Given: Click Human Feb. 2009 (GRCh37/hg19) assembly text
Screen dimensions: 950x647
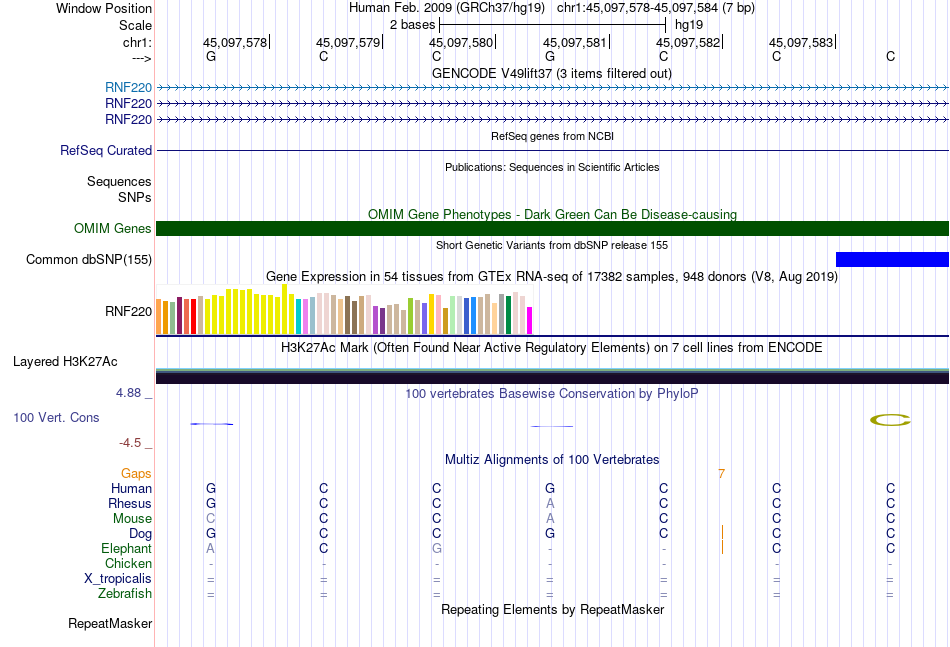Looking at the screenshot, I should coord(447,8).
